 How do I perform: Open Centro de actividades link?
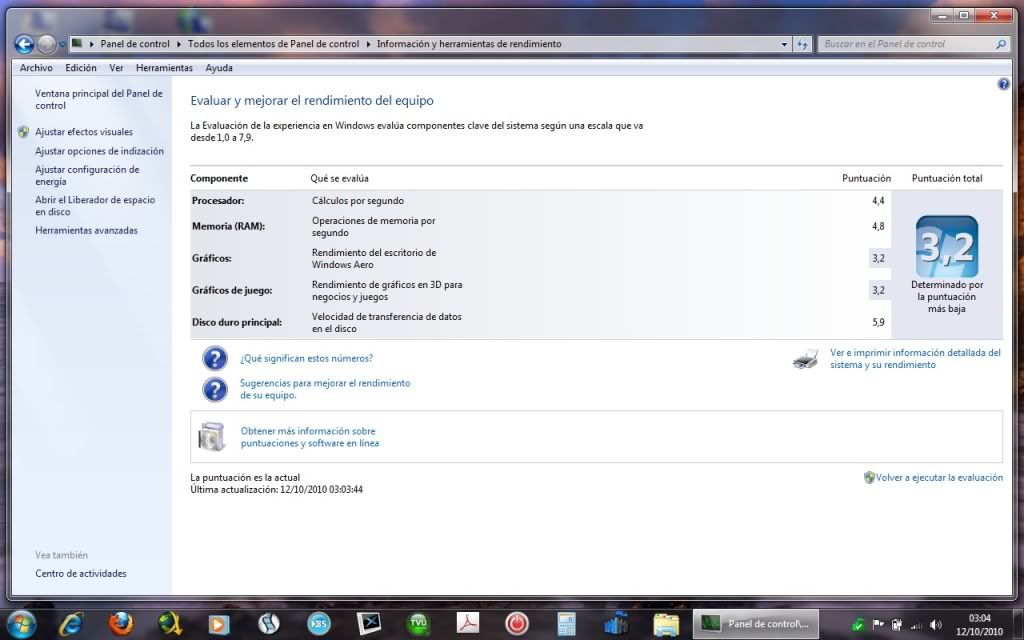(81, 573)
